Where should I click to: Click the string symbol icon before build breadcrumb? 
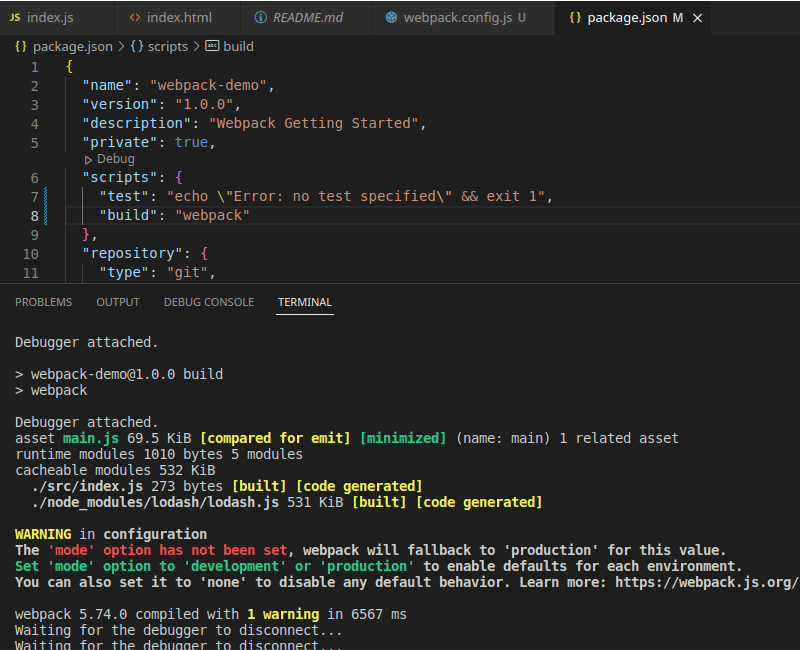212,46
